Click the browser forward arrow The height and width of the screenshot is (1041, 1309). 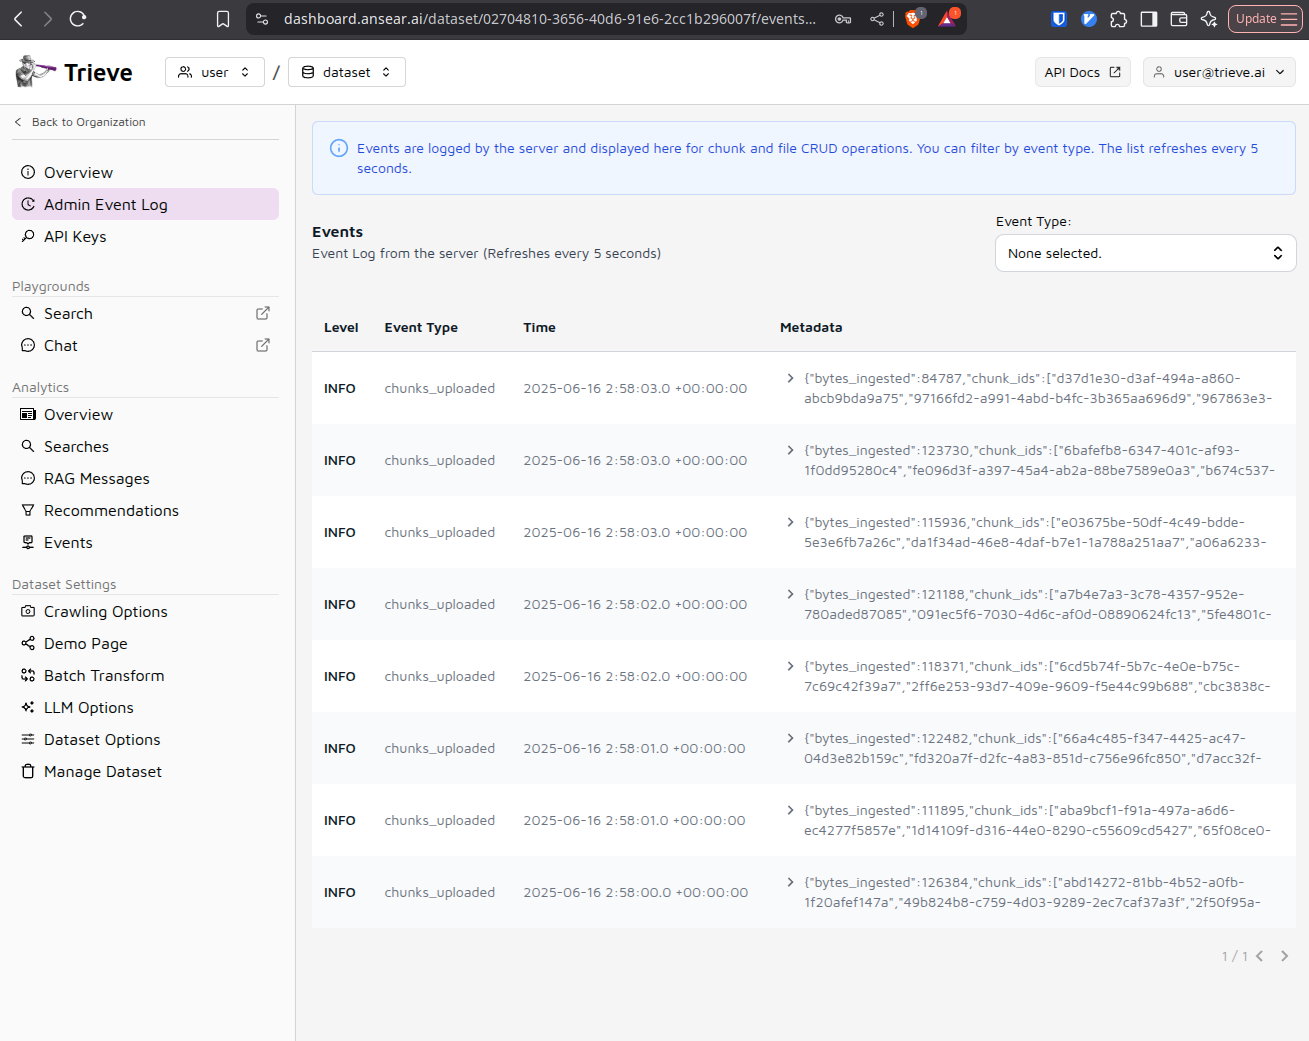point(47,19)
